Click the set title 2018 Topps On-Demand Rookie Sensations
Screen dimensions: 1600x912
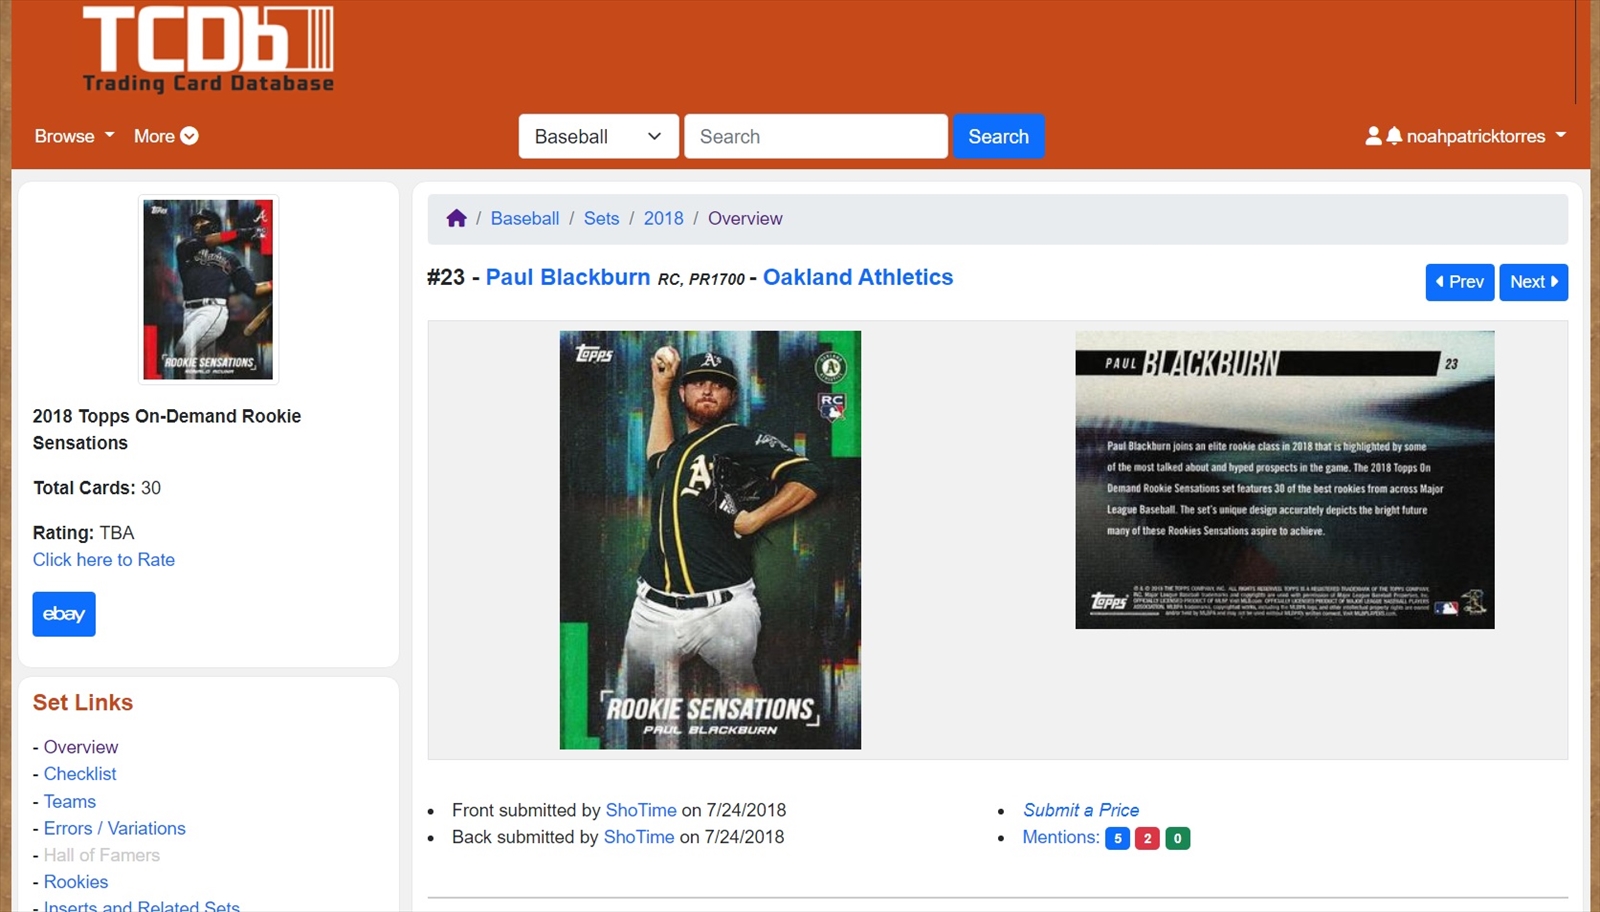[166, 429]
